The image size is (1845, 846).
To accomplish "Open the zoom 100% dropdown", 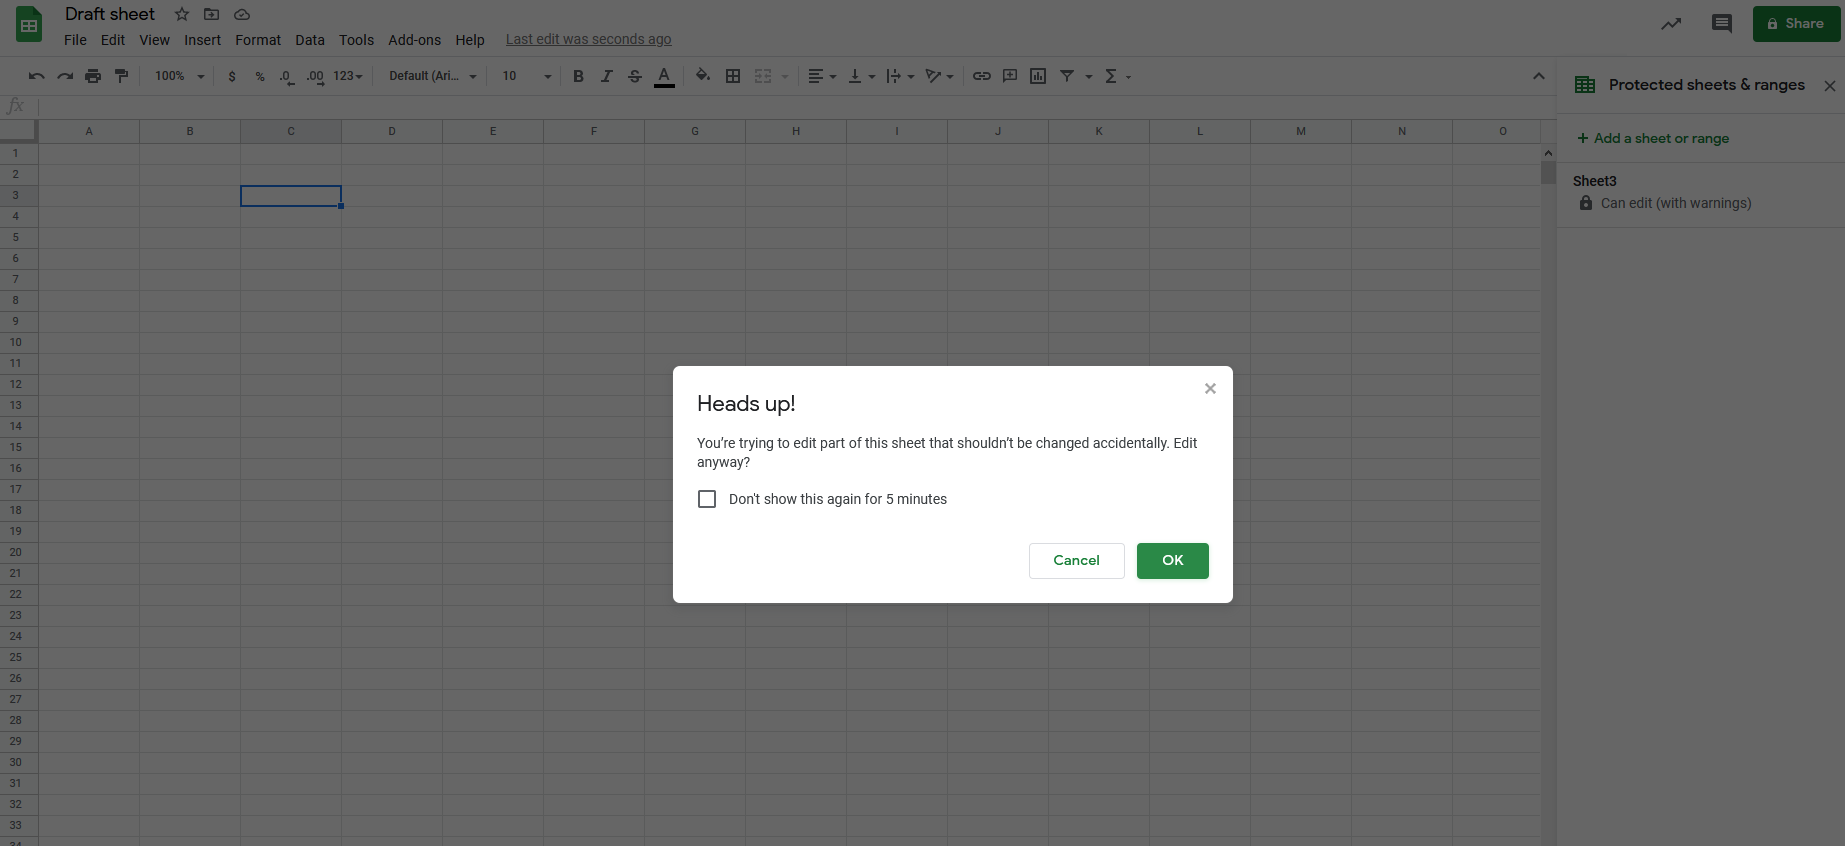I will [180, 76].
